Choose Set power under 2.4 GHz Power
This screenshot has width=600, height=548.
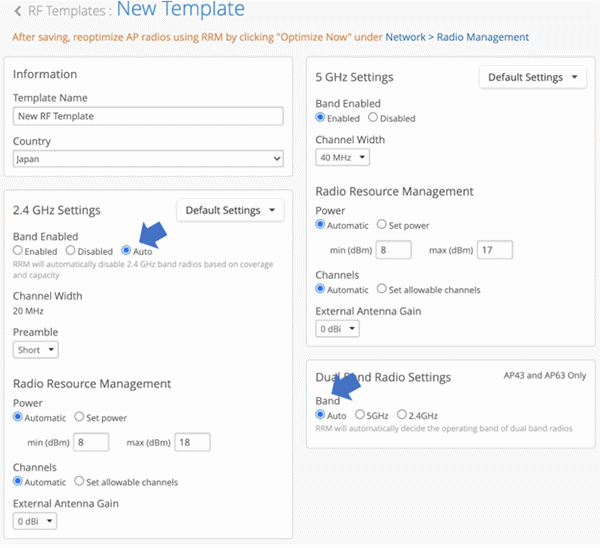tap(80, 418)
